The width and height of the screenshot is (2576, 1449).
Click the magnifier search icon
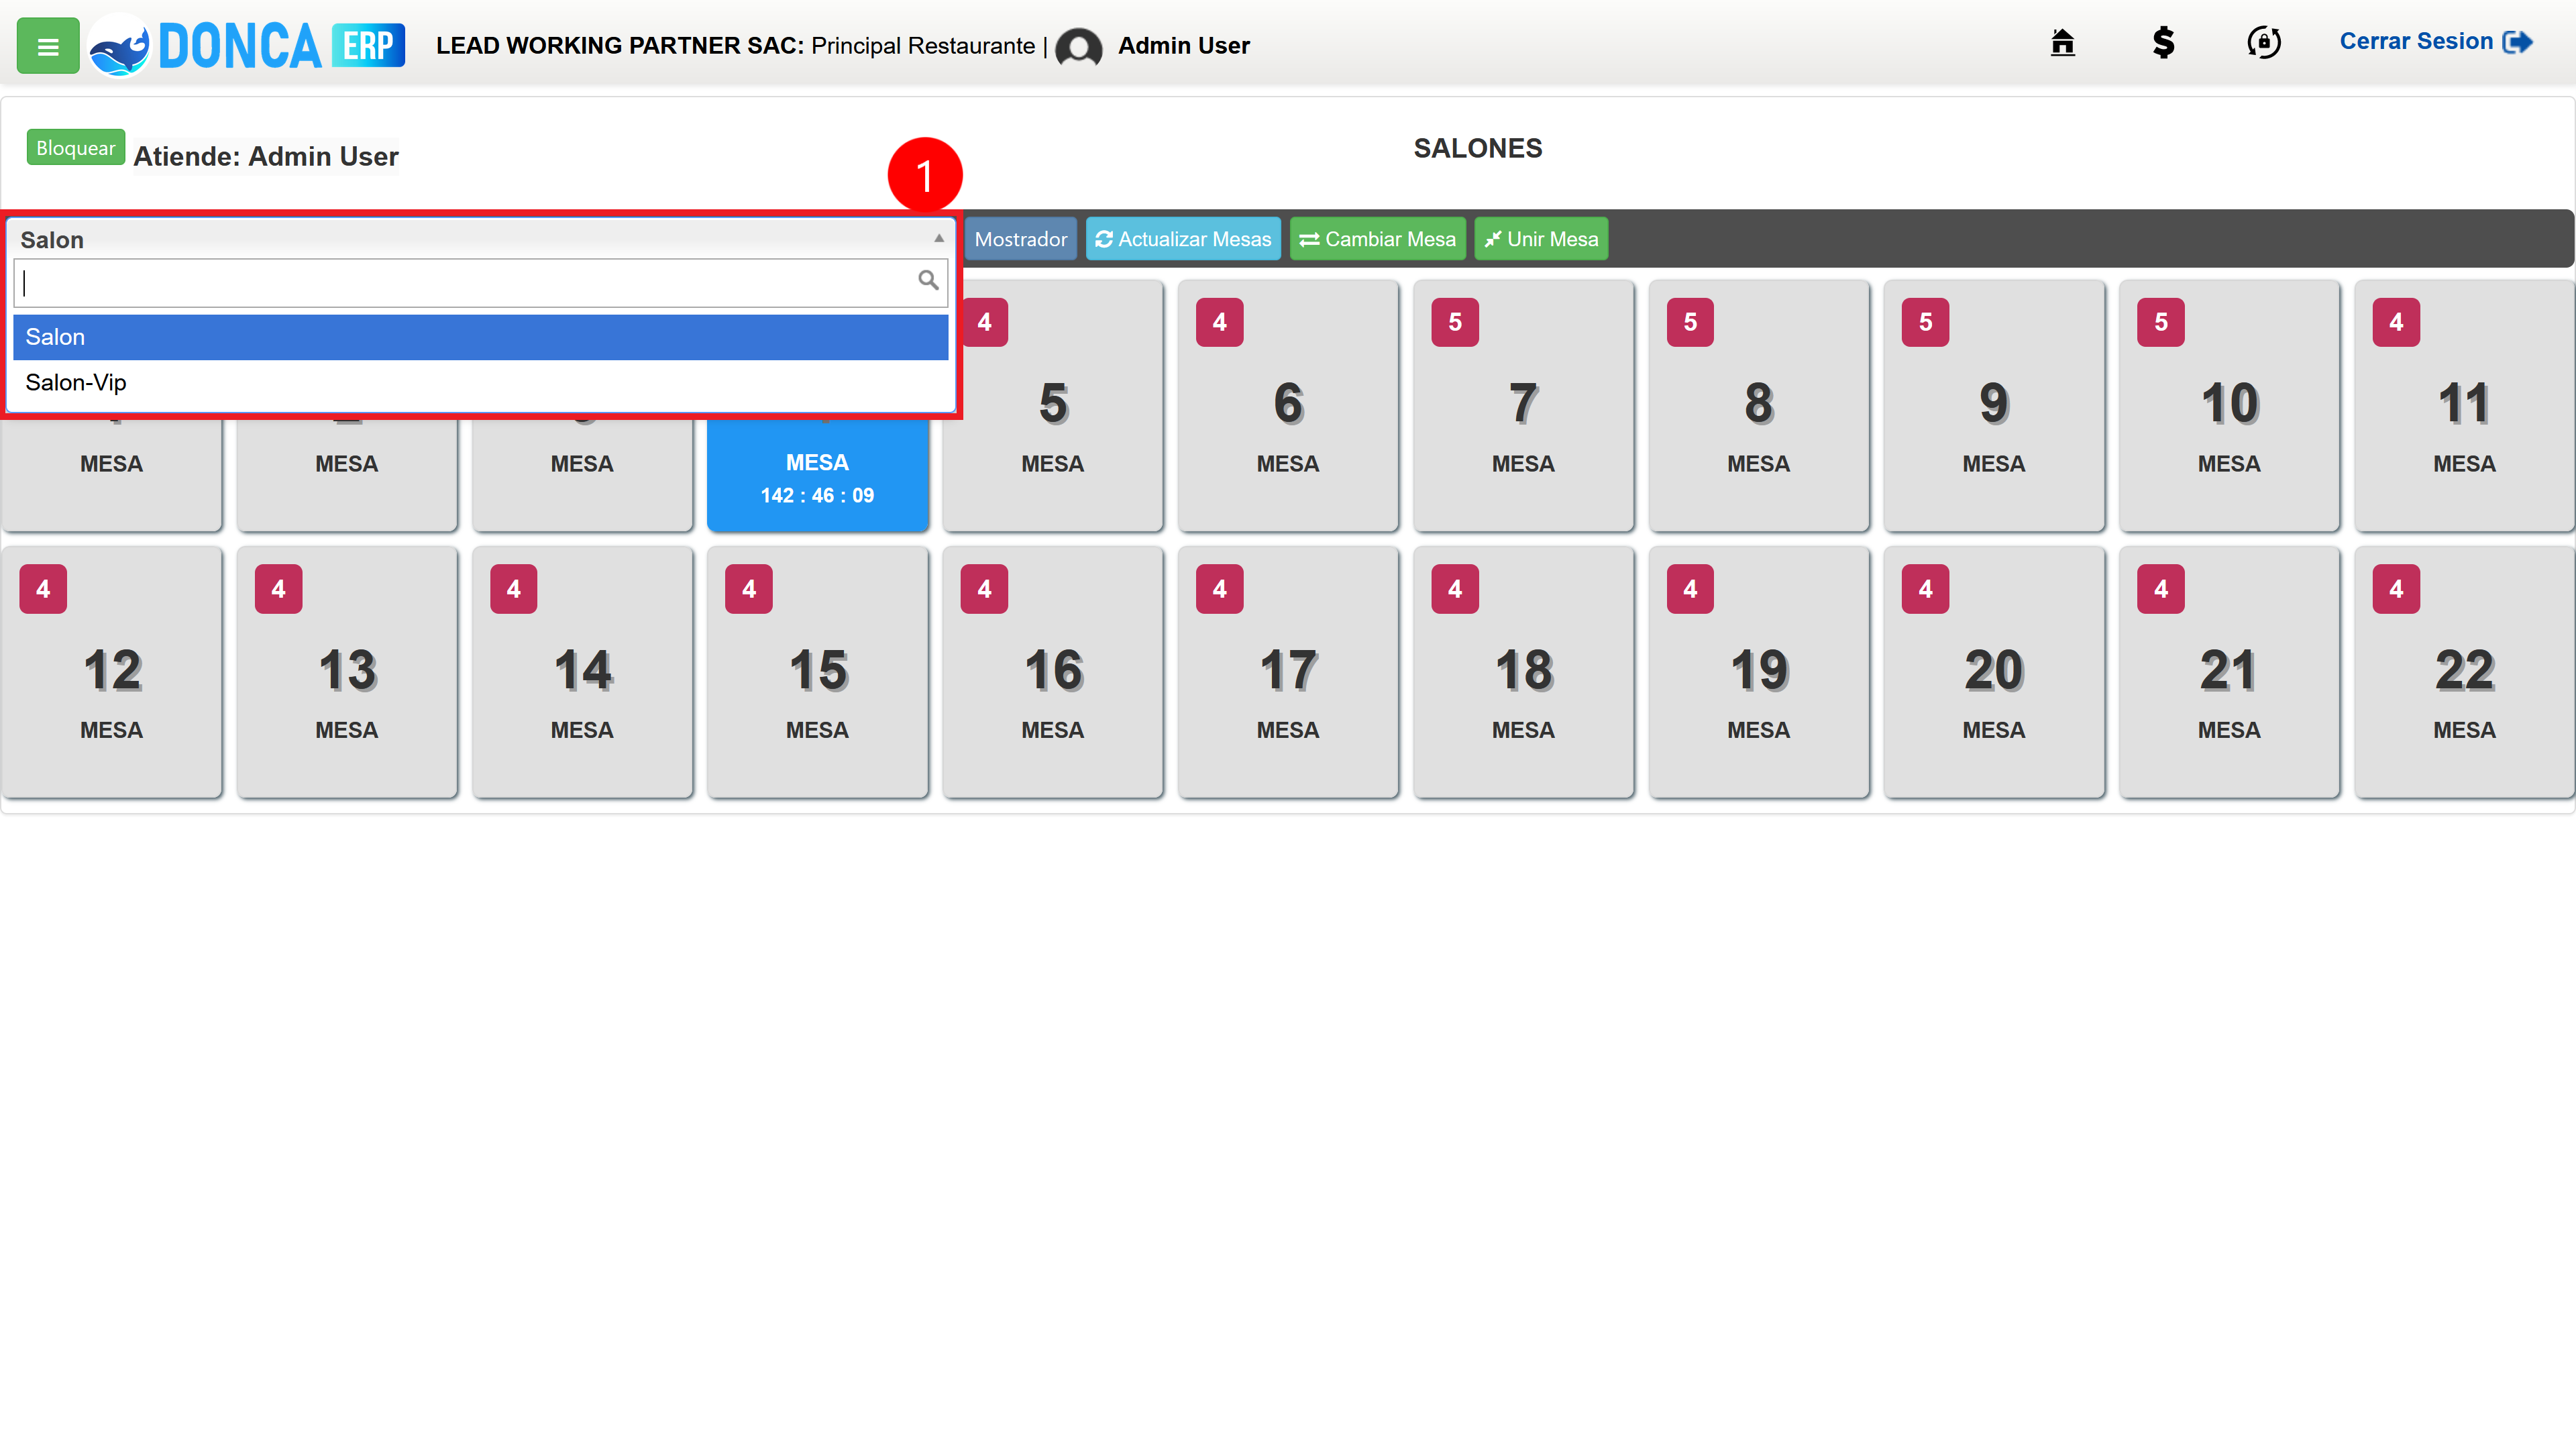click(x=927, y=280)
